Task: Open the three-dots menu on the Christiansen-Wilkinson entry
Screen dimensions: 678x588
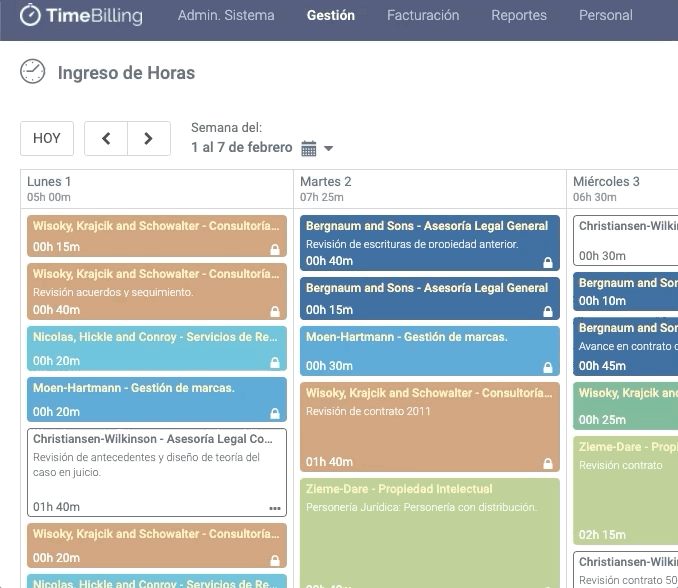Action: point(275,508)
